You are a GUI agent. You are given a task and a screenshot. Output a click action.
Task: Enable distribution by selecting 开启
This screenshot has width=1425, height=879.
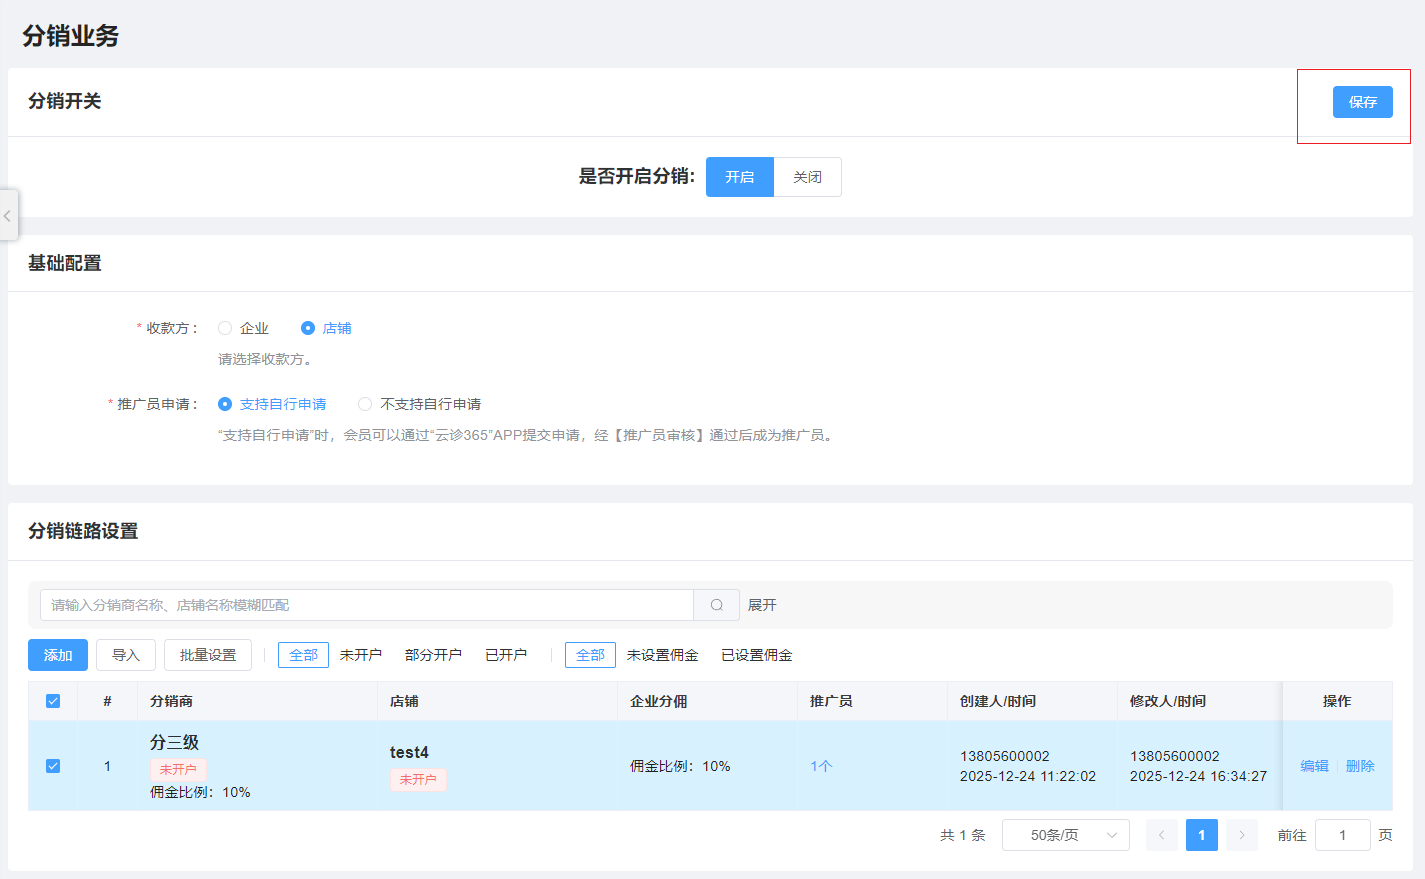(739, 177)
